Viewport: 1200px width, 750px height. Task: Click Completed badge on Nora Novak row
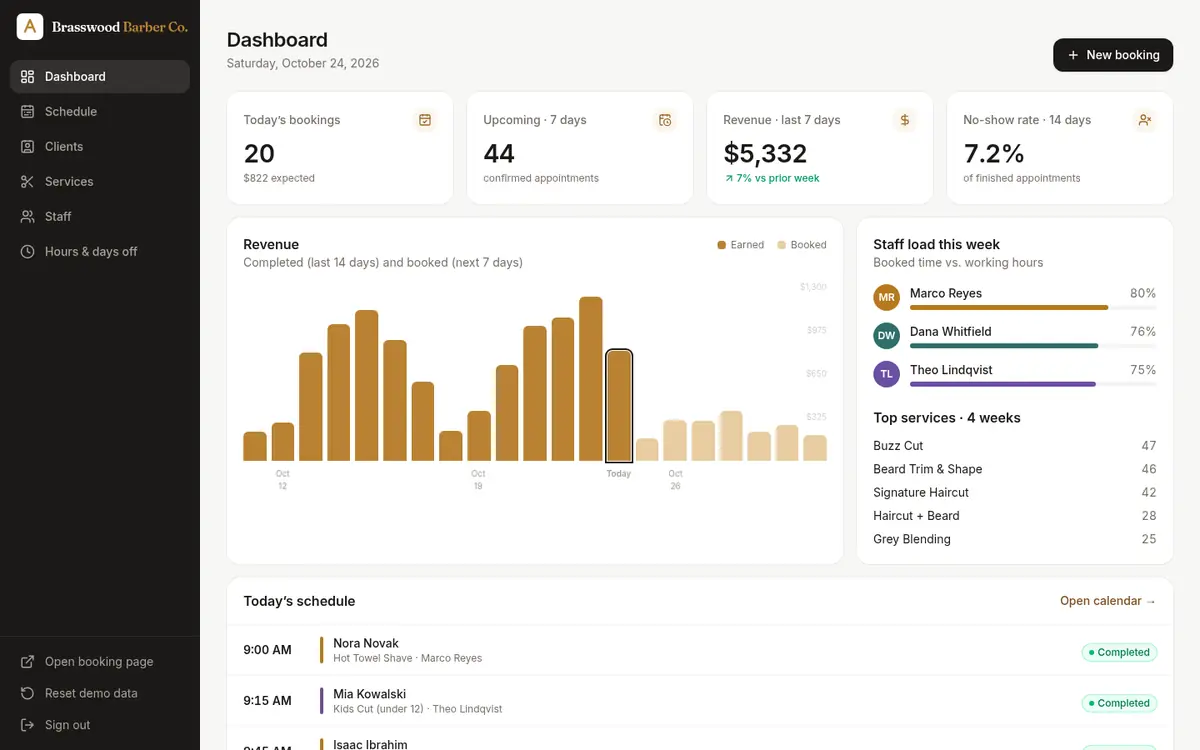point(1119,652)
